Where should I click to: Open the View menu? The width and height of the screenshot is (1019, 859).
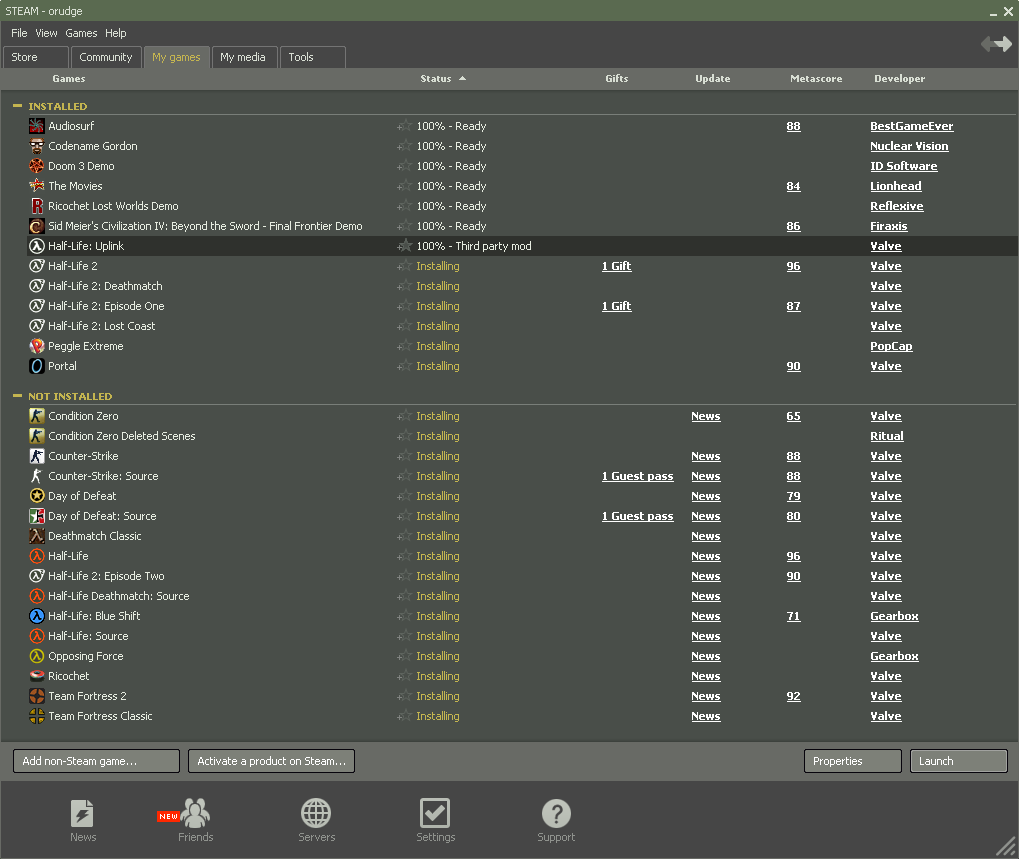(x=46, y=33)
